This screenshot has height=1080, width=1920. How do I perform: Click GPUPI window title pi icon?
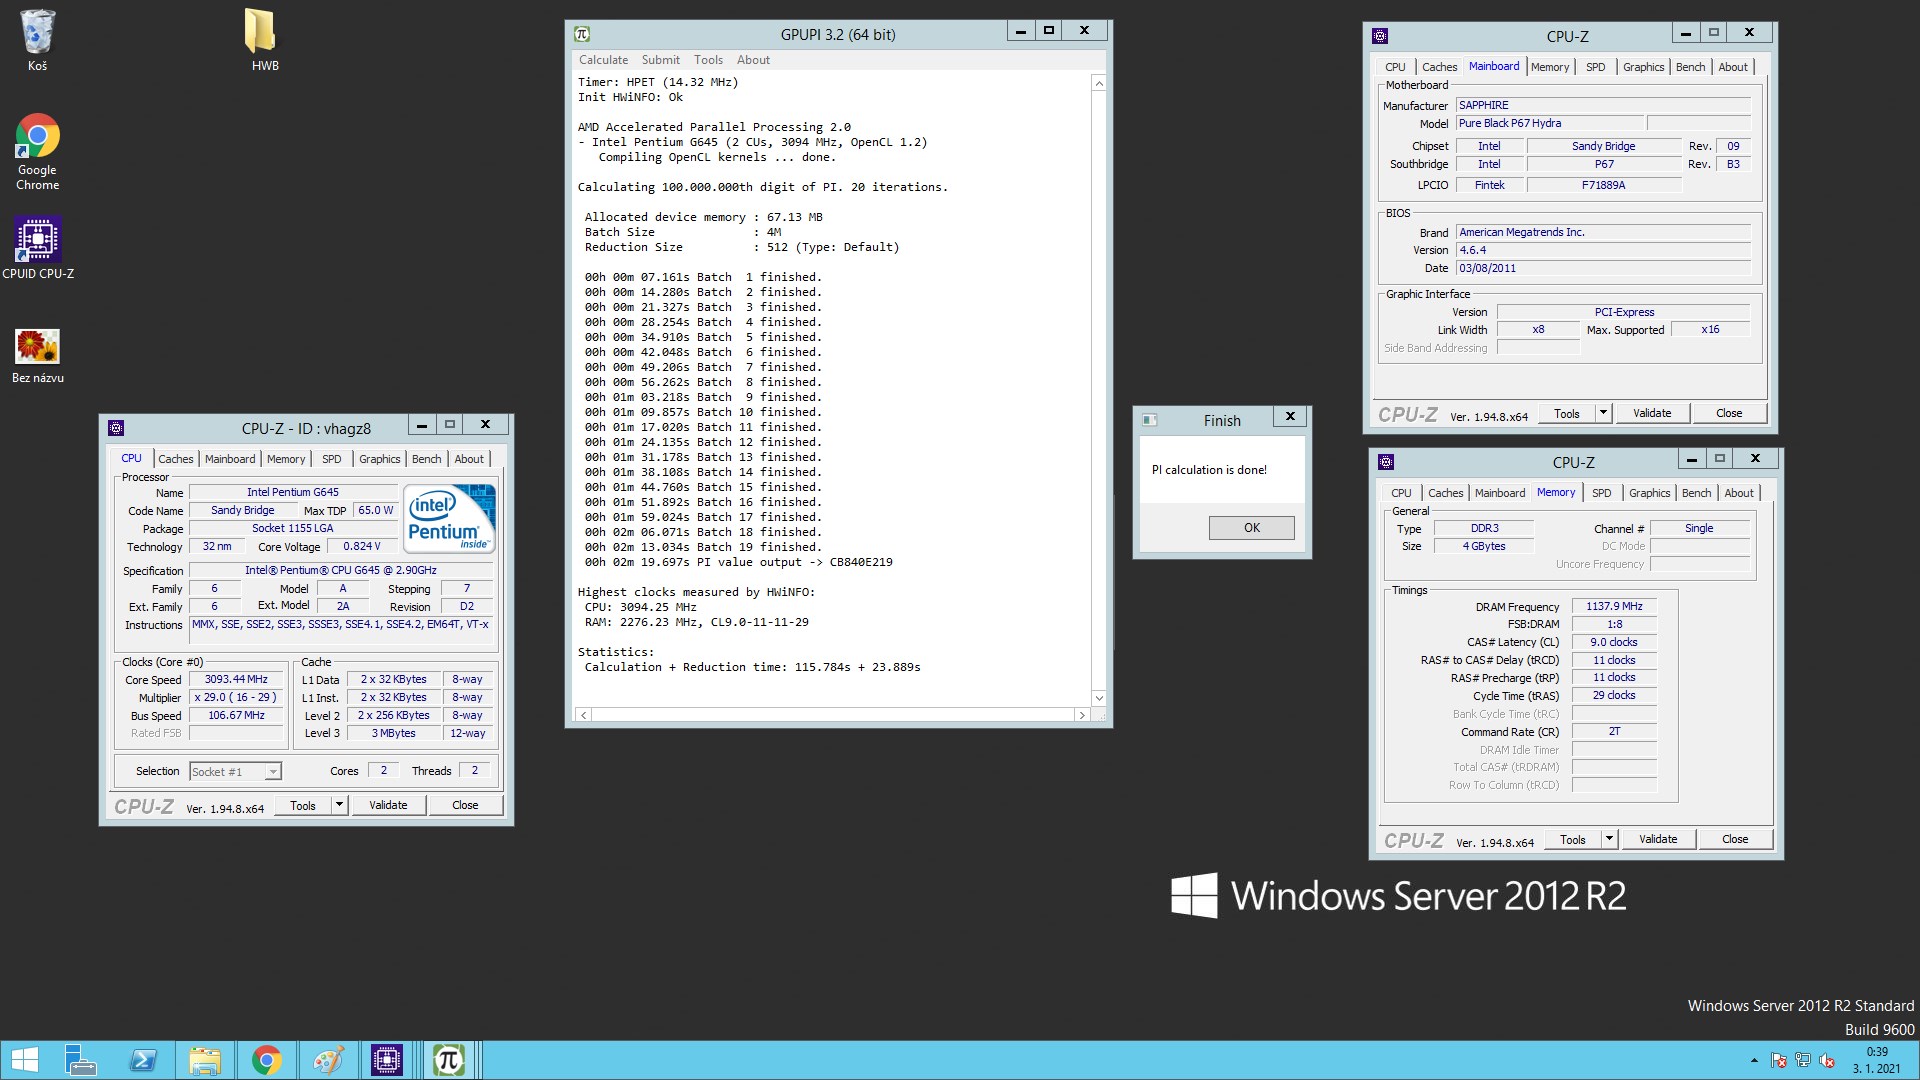[x=582, y=34]
